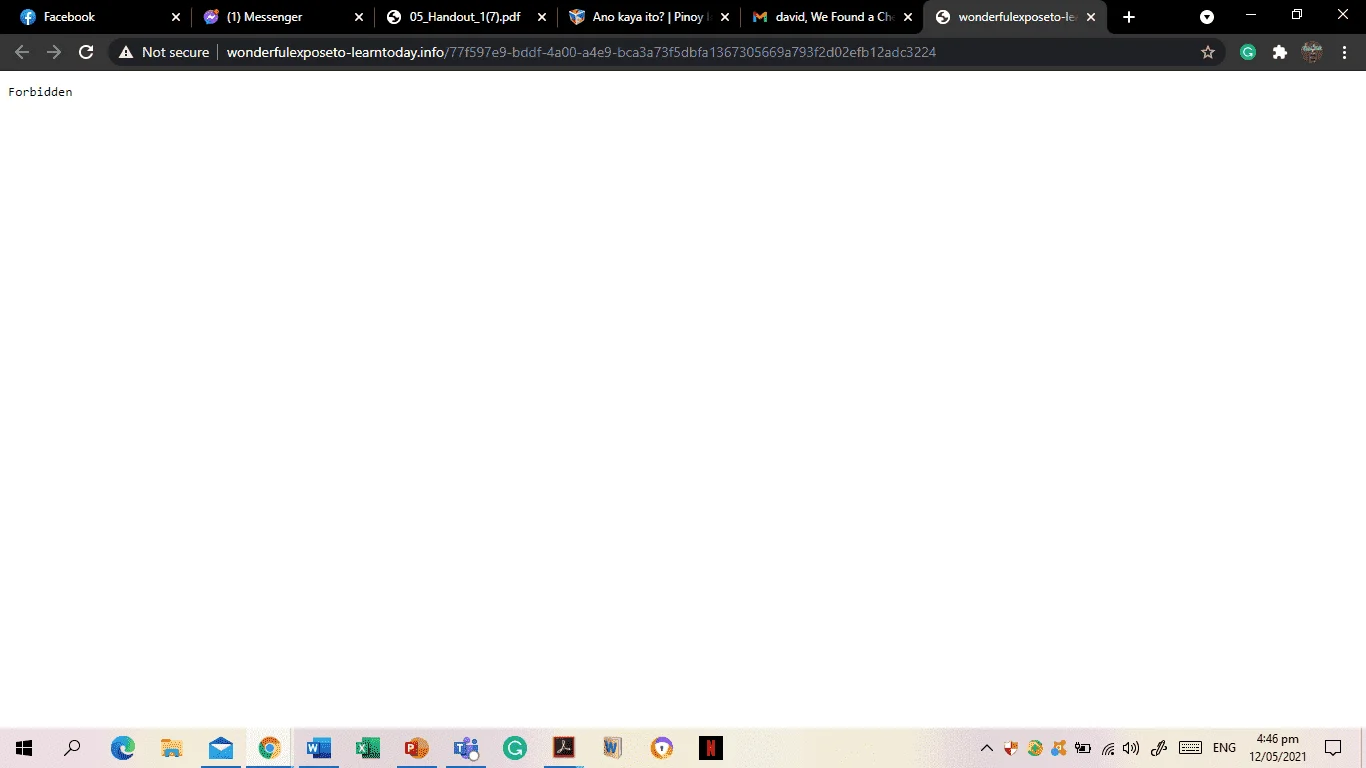The height and width of the screenshot is (768, 1366).
Task: Open the touch keyboard icon
Action: 1190,748
